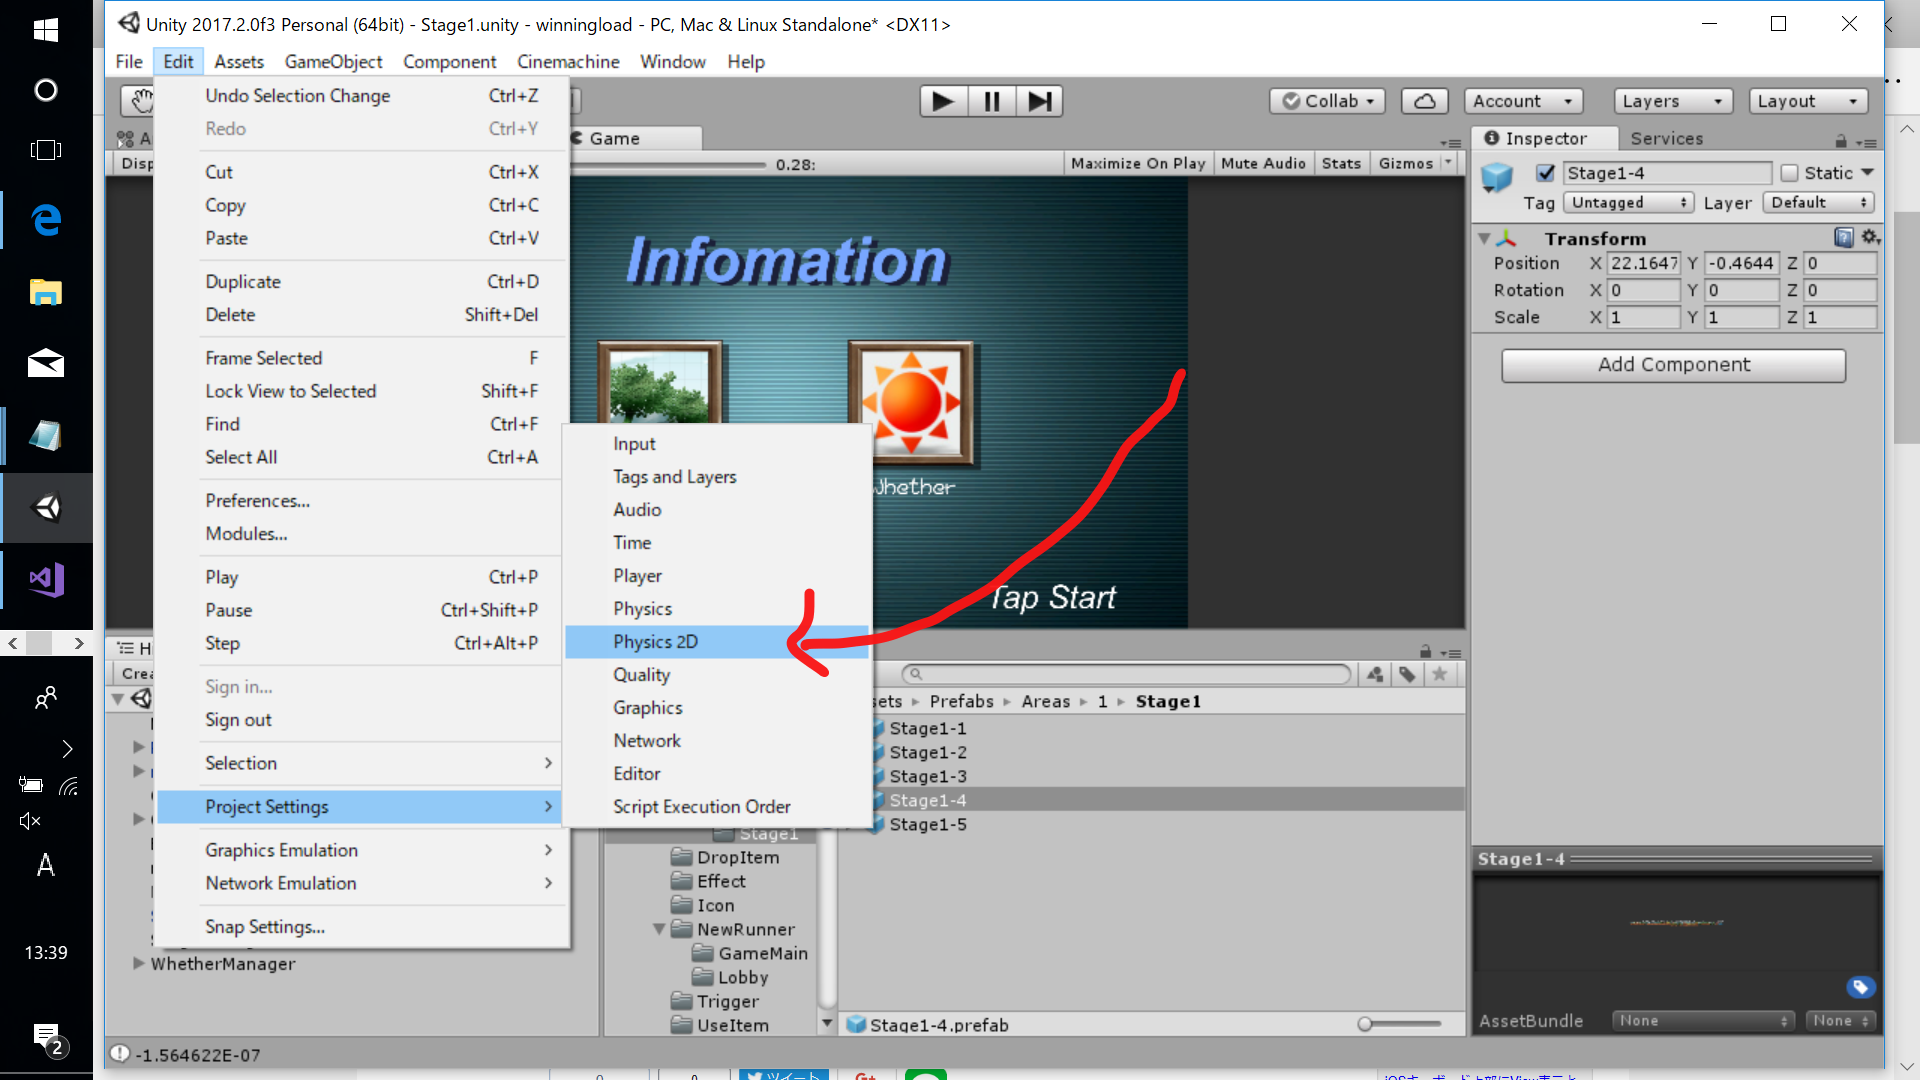Toggle the Static checkbox
The image size is (1920, 1080).
click(1789, 173)
